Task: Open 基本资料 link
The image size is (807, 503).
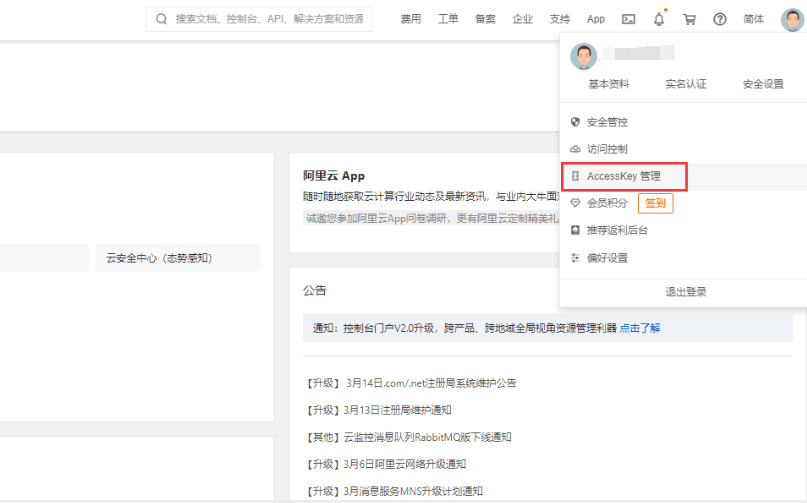Action: click(609, 84)
